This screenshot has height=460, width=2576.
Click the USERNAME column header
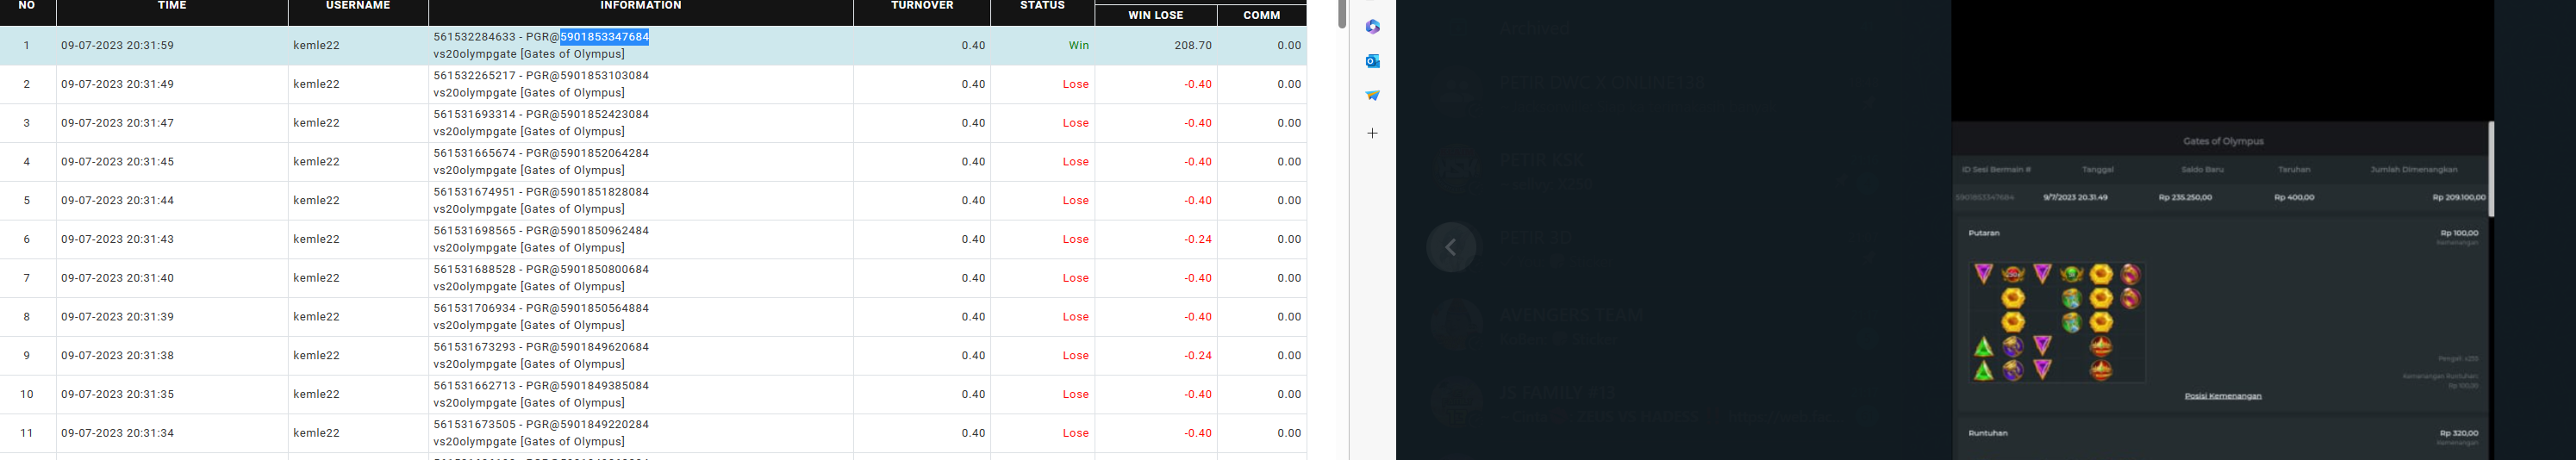tap(358, 6)
